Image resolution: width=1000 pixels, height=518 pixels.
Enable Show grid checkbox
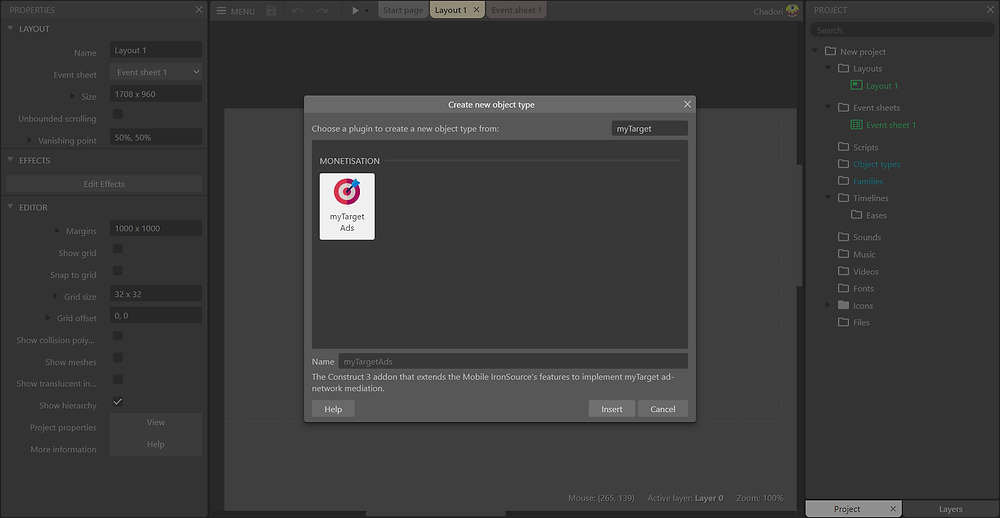(117, 249)
